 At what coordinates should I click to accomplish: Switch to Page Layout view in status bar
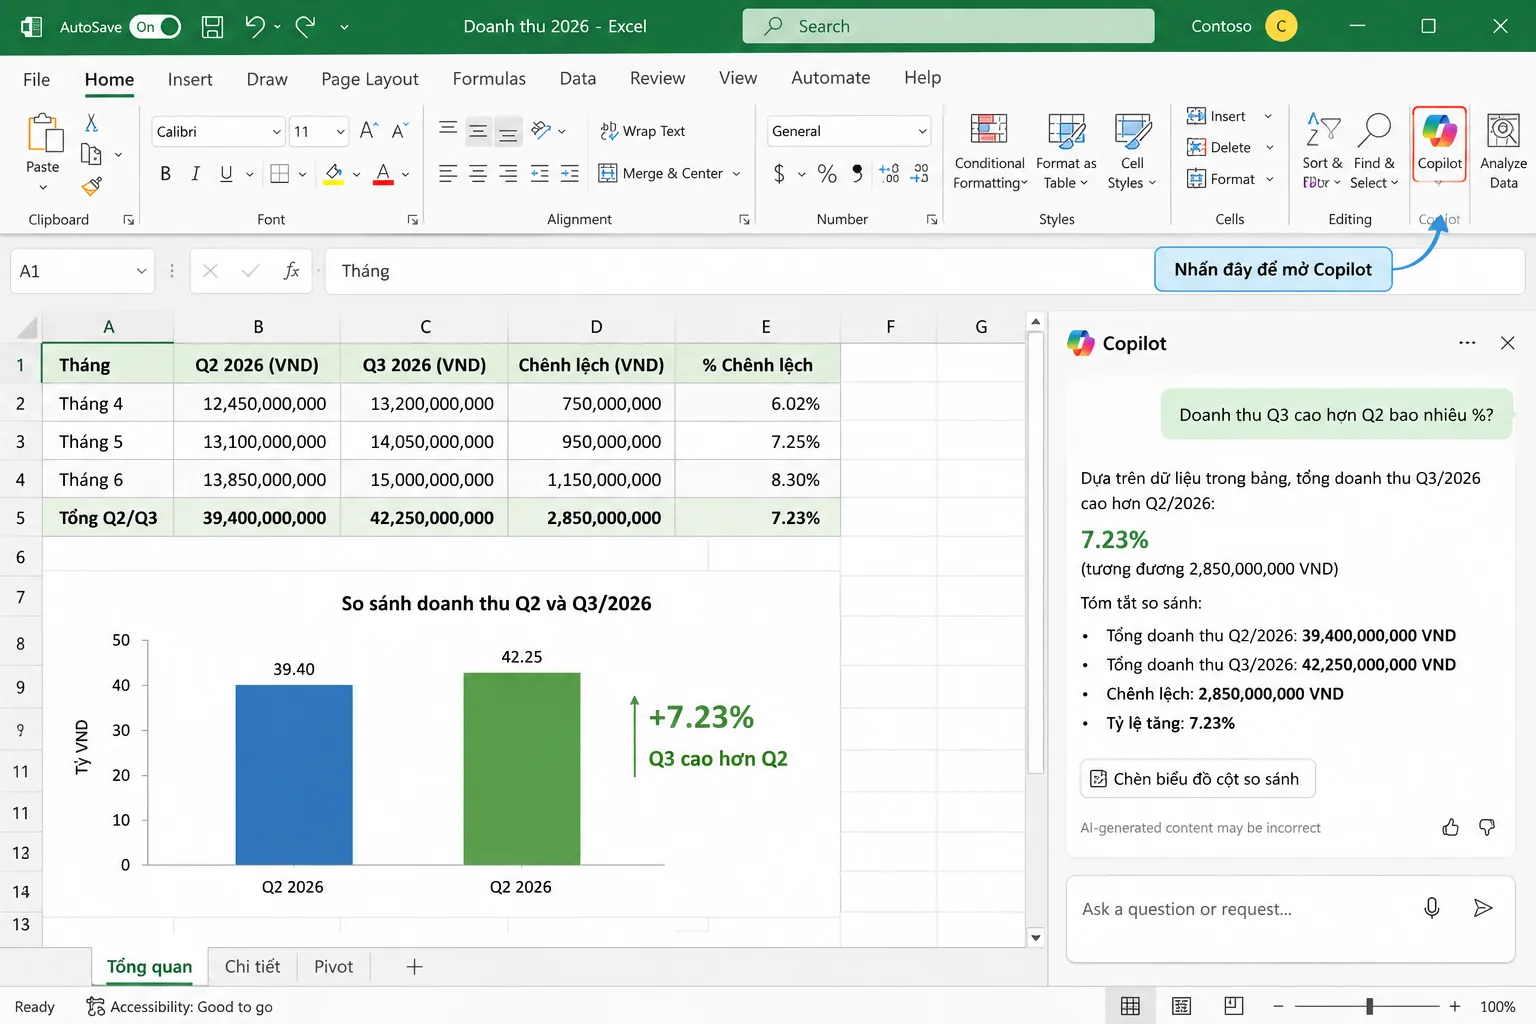[1181, 1006]
